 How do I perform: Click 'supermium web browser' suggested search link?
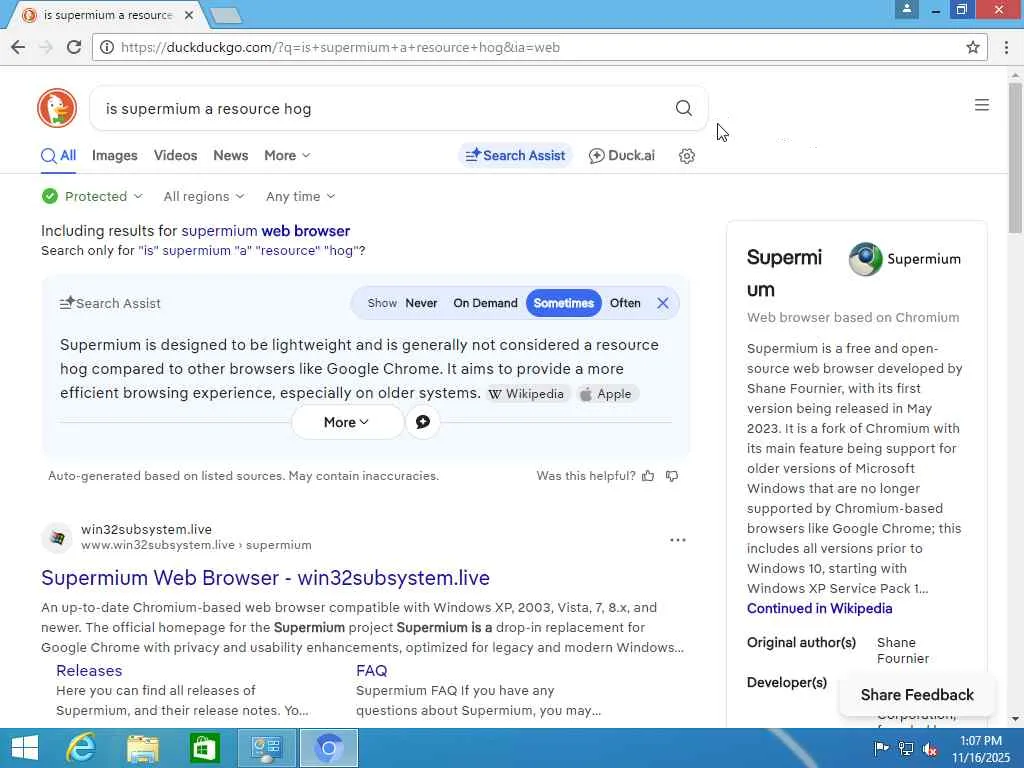(x=265, y=231)
